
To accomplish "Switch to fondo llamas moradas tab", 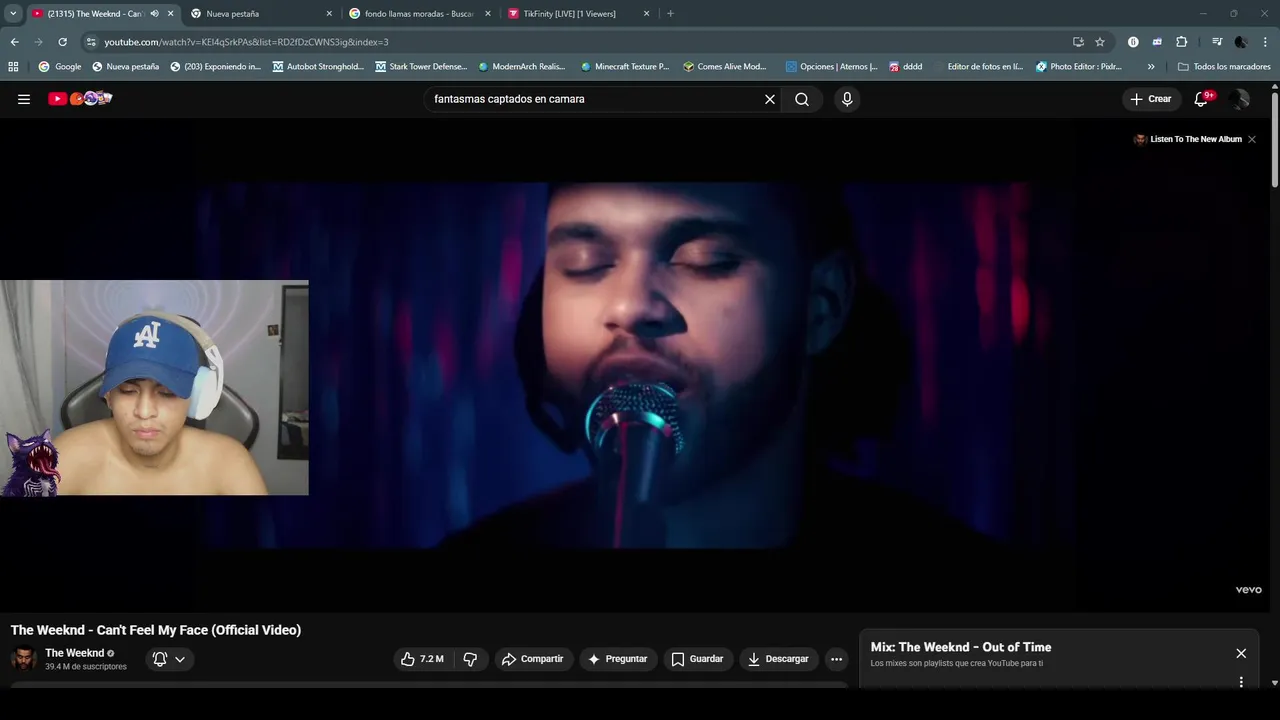I will 418,14.
